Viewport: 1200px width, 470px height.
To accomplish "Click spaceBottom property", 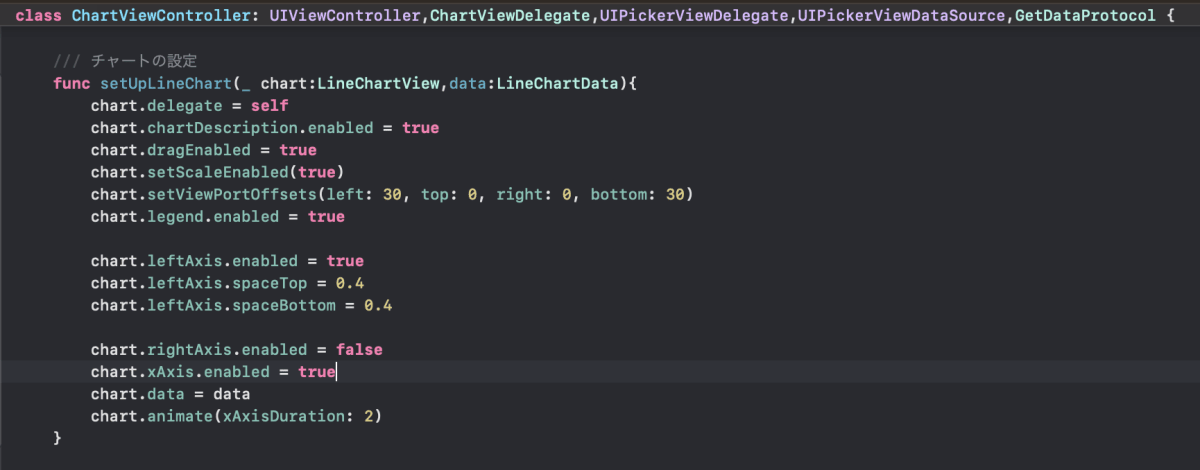I will [x=285, y=305].
